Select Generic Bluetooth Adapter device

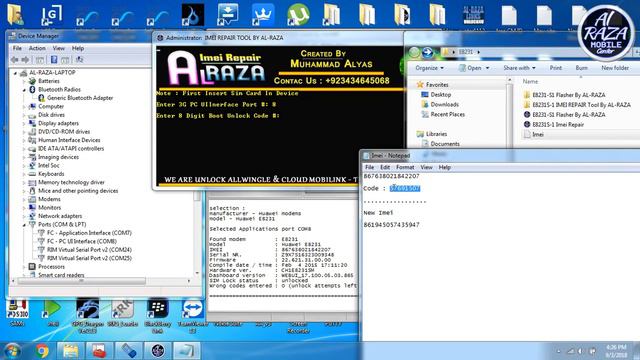pyautogui.click(x=80, y=98)
